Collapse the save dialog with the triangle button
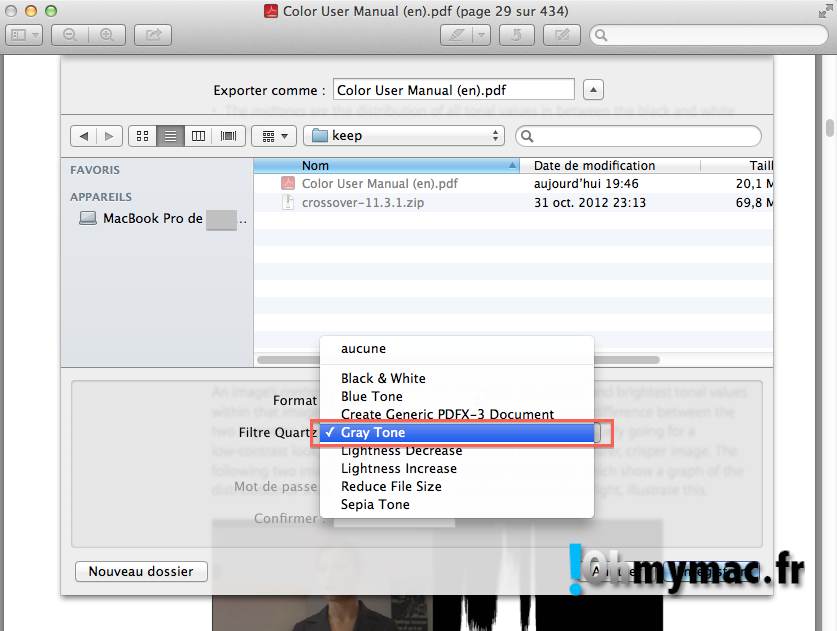The image size is (837, 631). pos(593,90)
